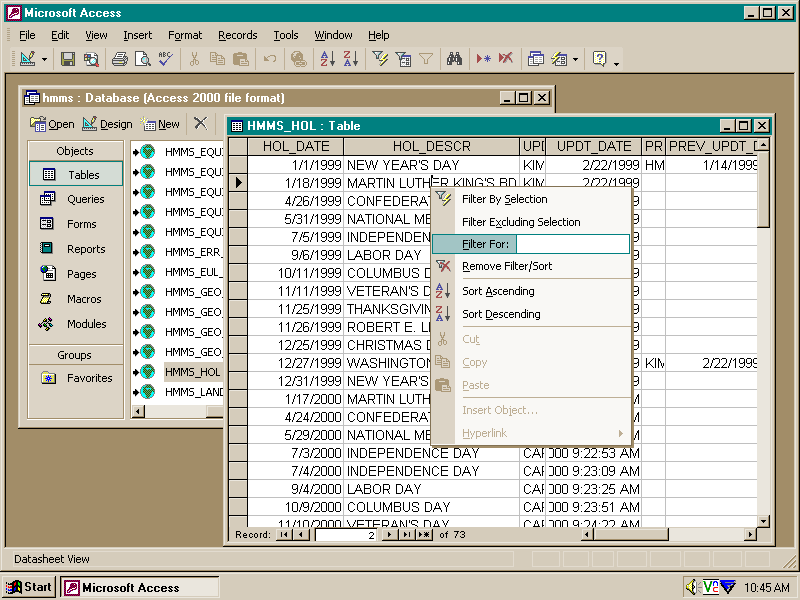Click next record navigation button

pyautogui.click(x=390, y=535)
